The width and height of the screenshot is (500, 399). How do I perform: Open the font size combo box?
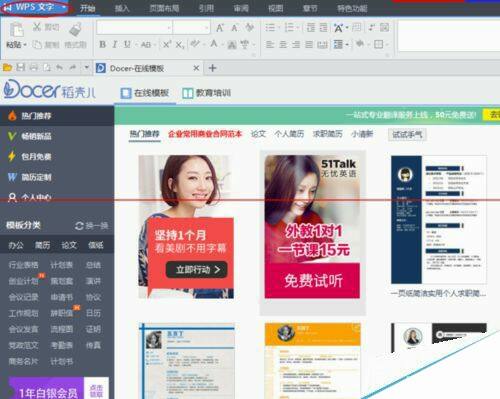[x=191, y=28]
